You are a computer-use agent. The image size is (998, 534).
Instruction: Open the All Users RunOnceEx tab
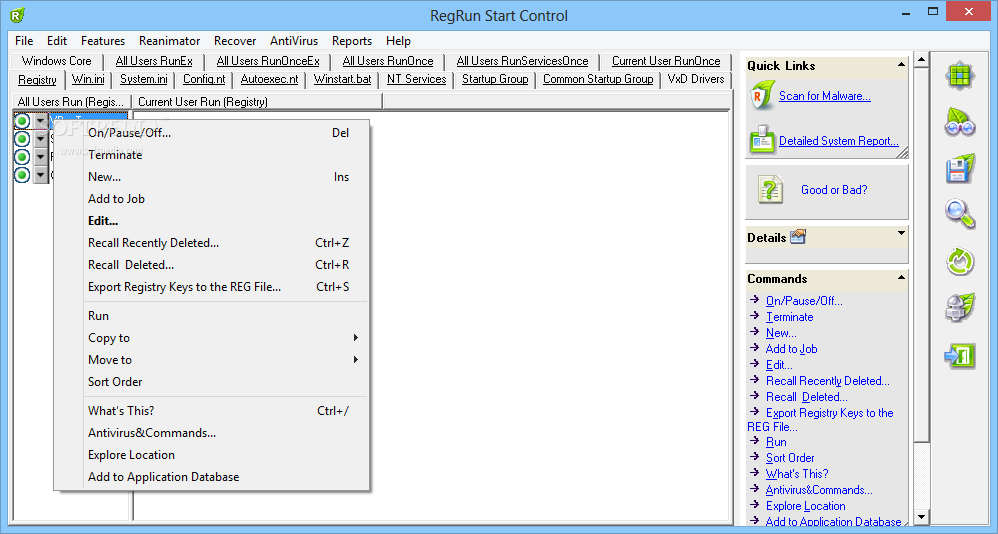pos(268,61)
